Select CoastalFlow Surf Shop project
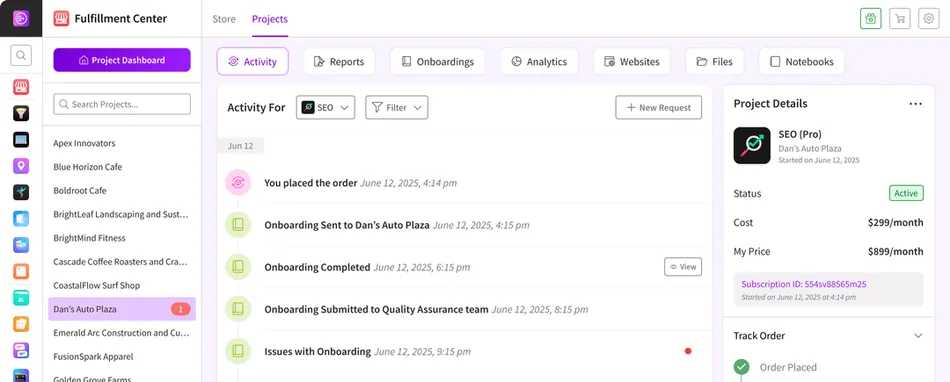Viewport: 950px width, 382px height. pyautogui.click(x=96, y=285)
